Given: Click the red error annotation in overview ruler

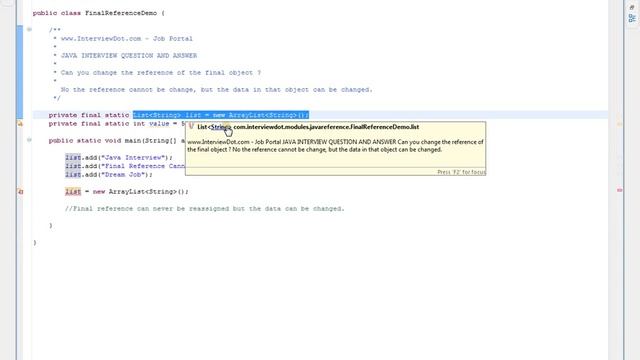Looking at the screenshot, I should click(x=620, y=190).
